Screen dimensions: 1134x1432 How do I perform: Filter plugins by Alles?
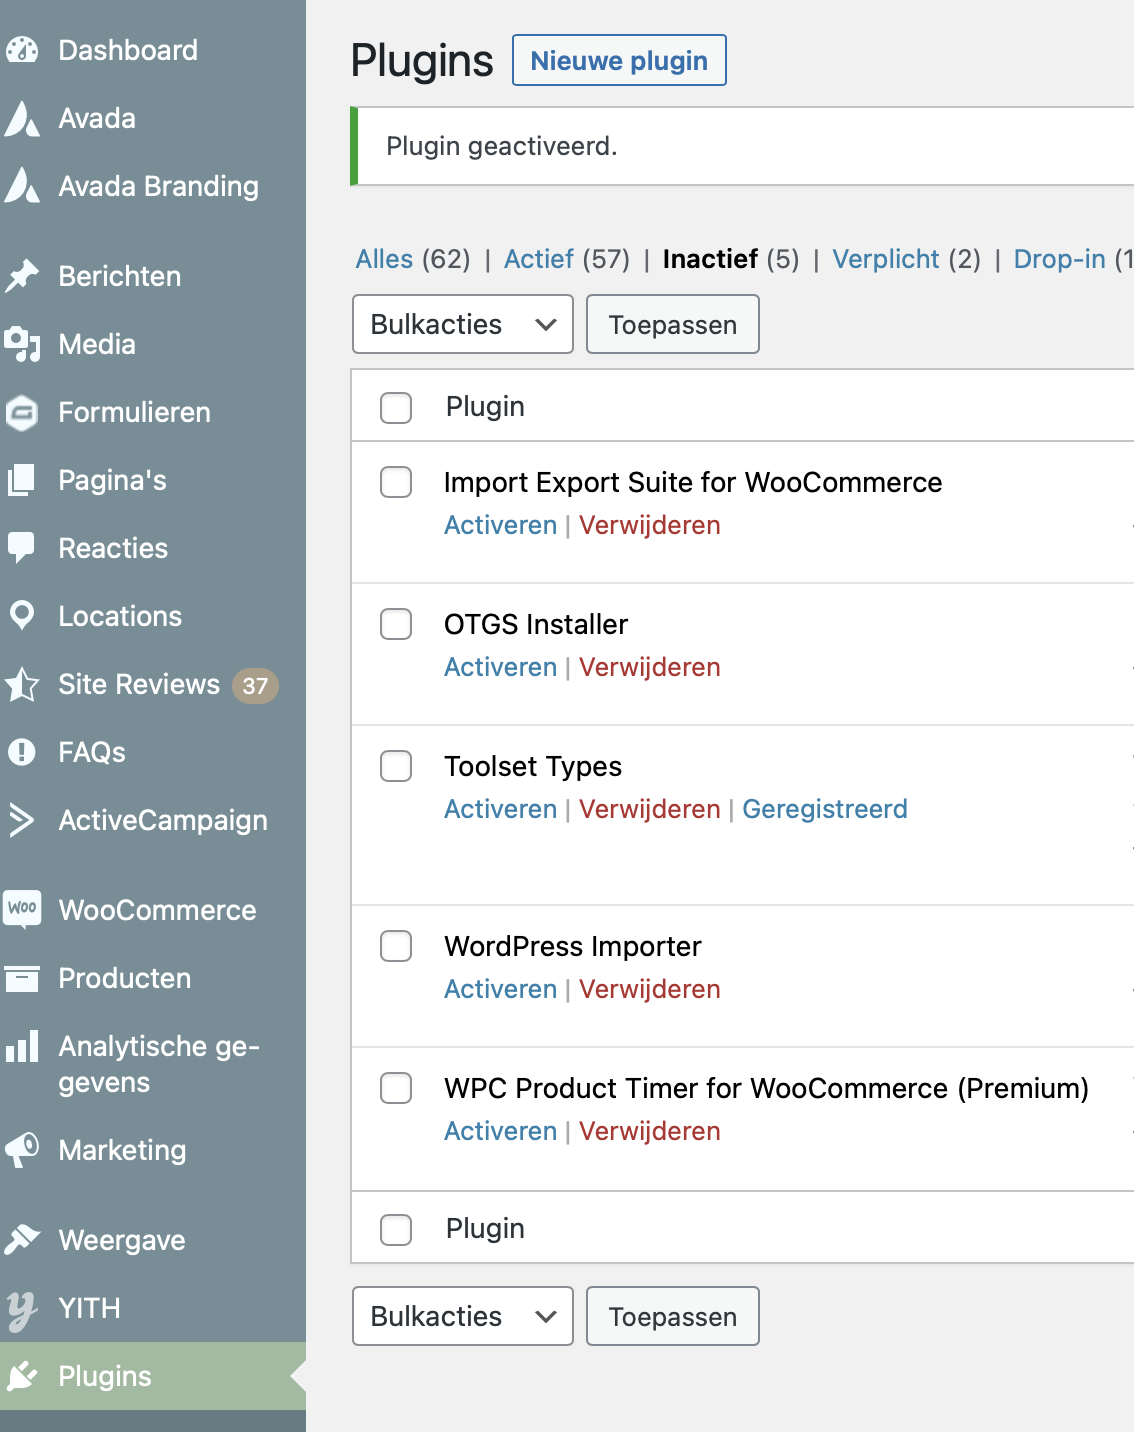pos(384,259)
